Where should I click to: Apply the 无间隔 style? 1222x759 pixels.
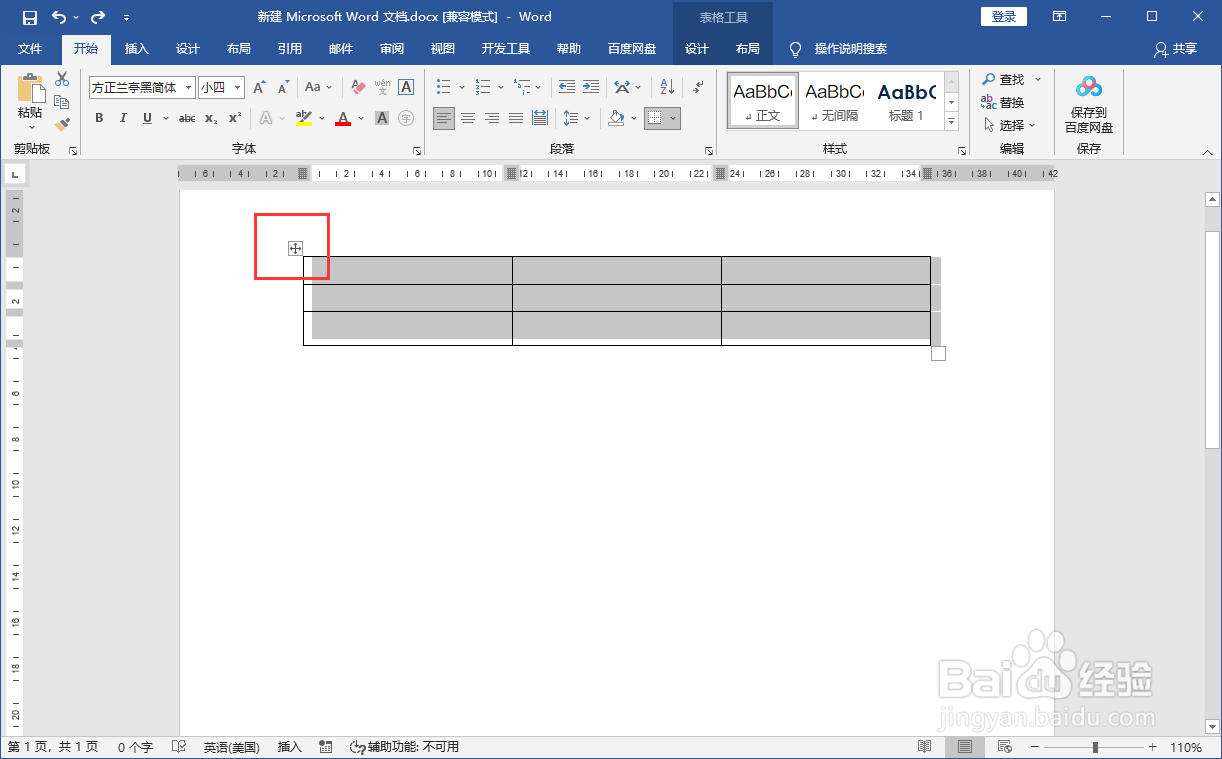point(834,101)
